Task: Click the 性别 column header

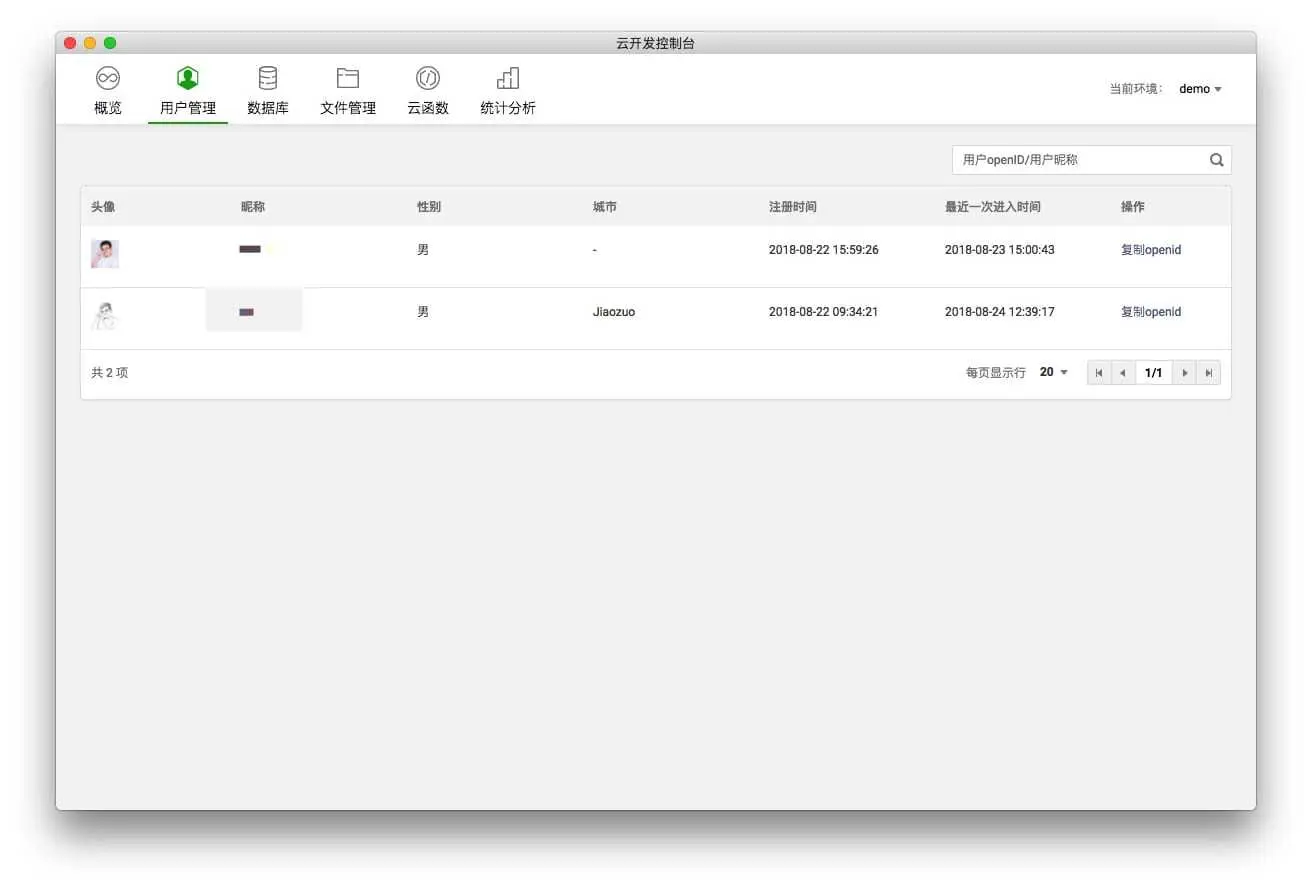Action: click(x=429, y=207)
